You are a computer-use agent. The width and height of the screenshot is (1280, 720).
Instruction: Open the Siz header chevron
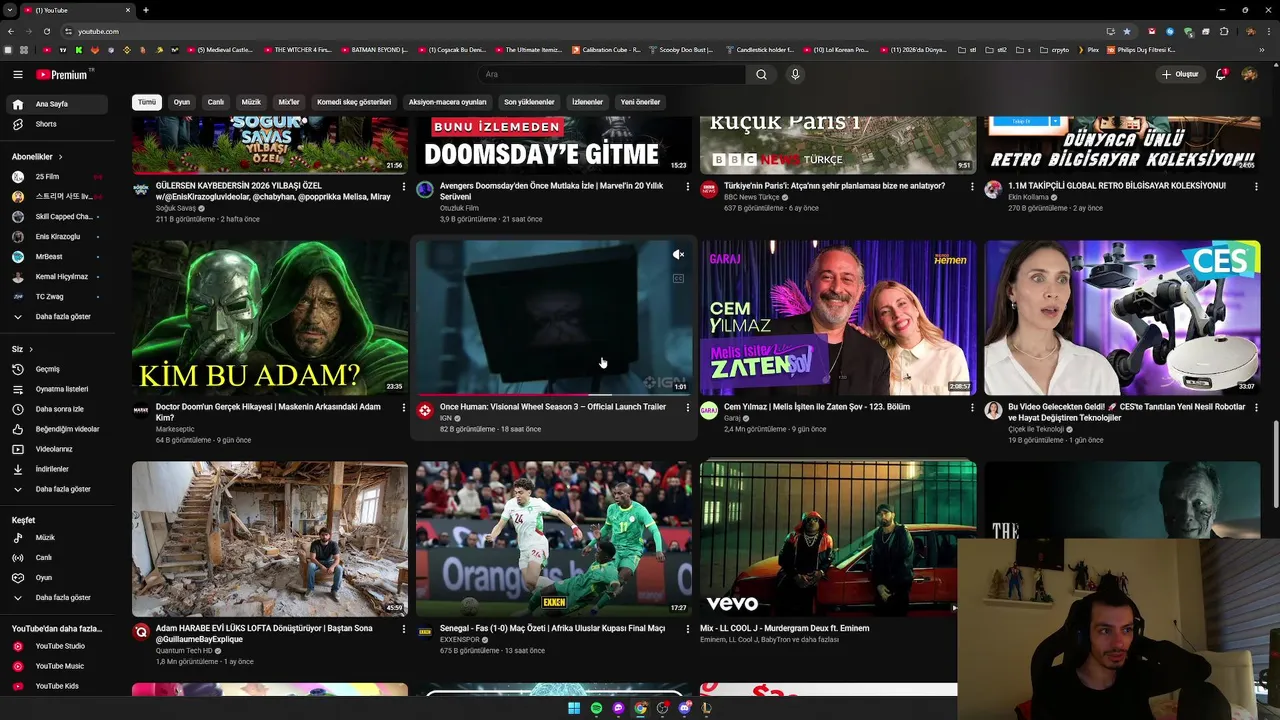31,349
